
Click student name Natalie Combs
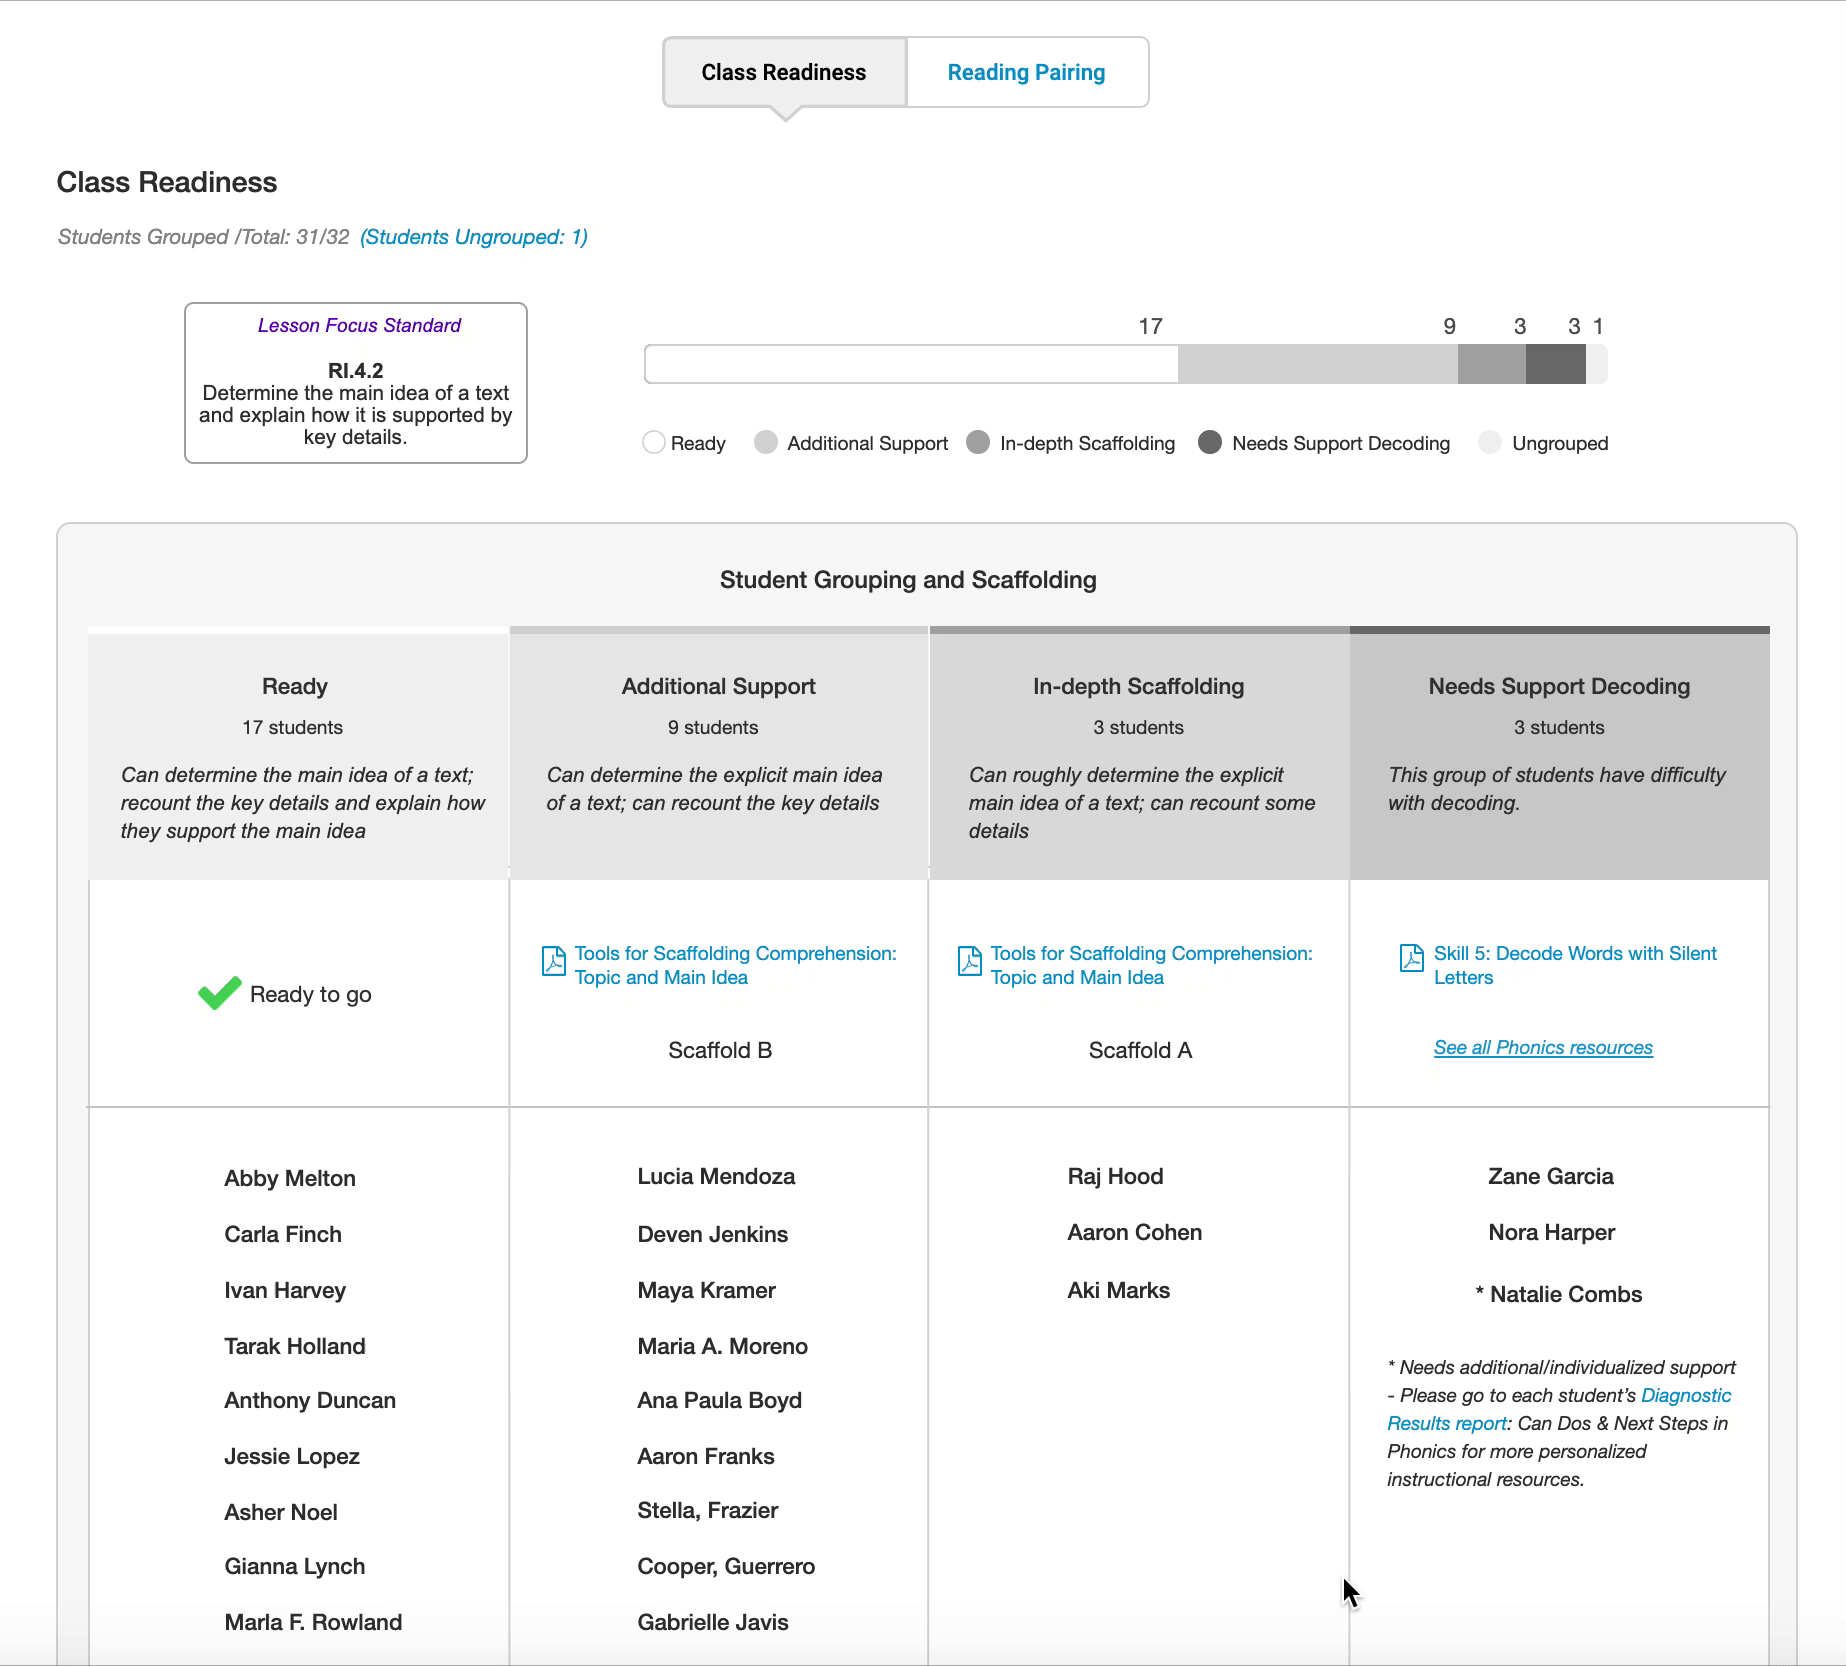[x=1565, y=1294]
